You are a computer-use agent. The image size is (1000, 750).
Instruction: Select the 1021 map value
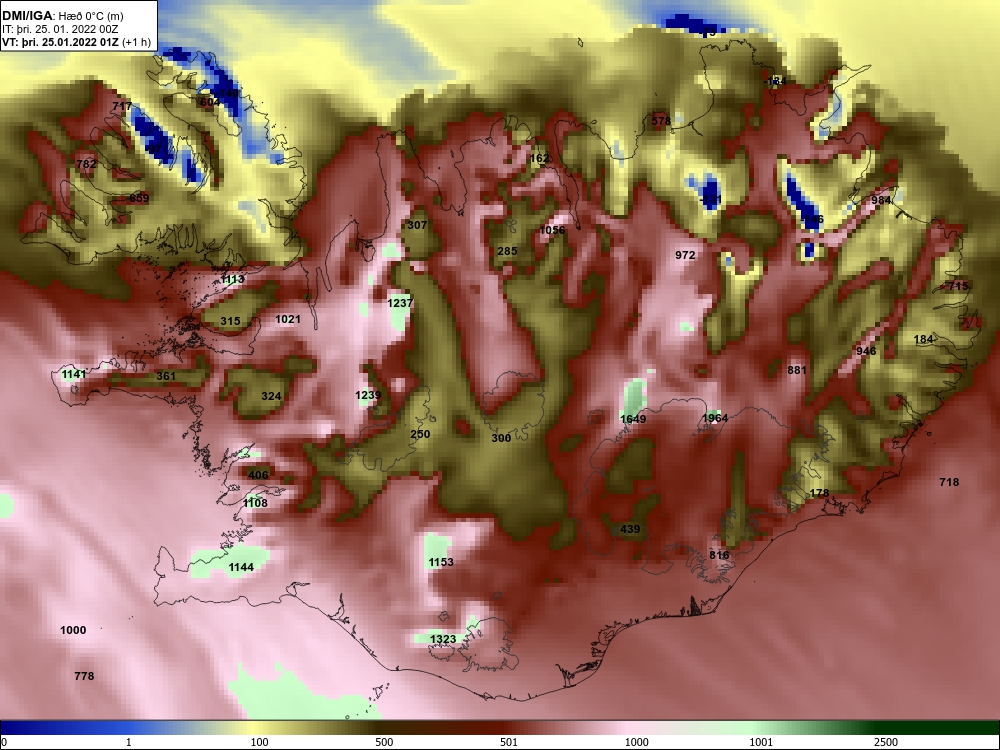[288, 318]
